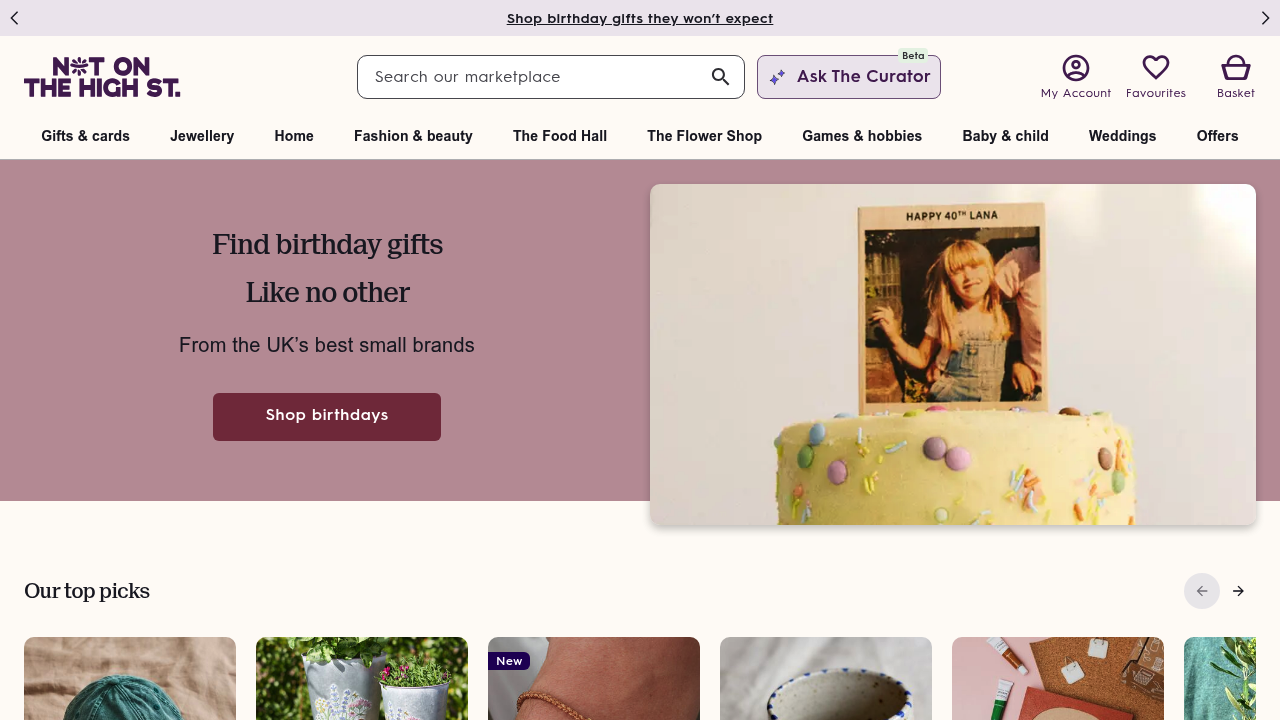The image size is (1280, 720).
Task: Open the Gifts & cards menu
Action: tap(85, 136)
